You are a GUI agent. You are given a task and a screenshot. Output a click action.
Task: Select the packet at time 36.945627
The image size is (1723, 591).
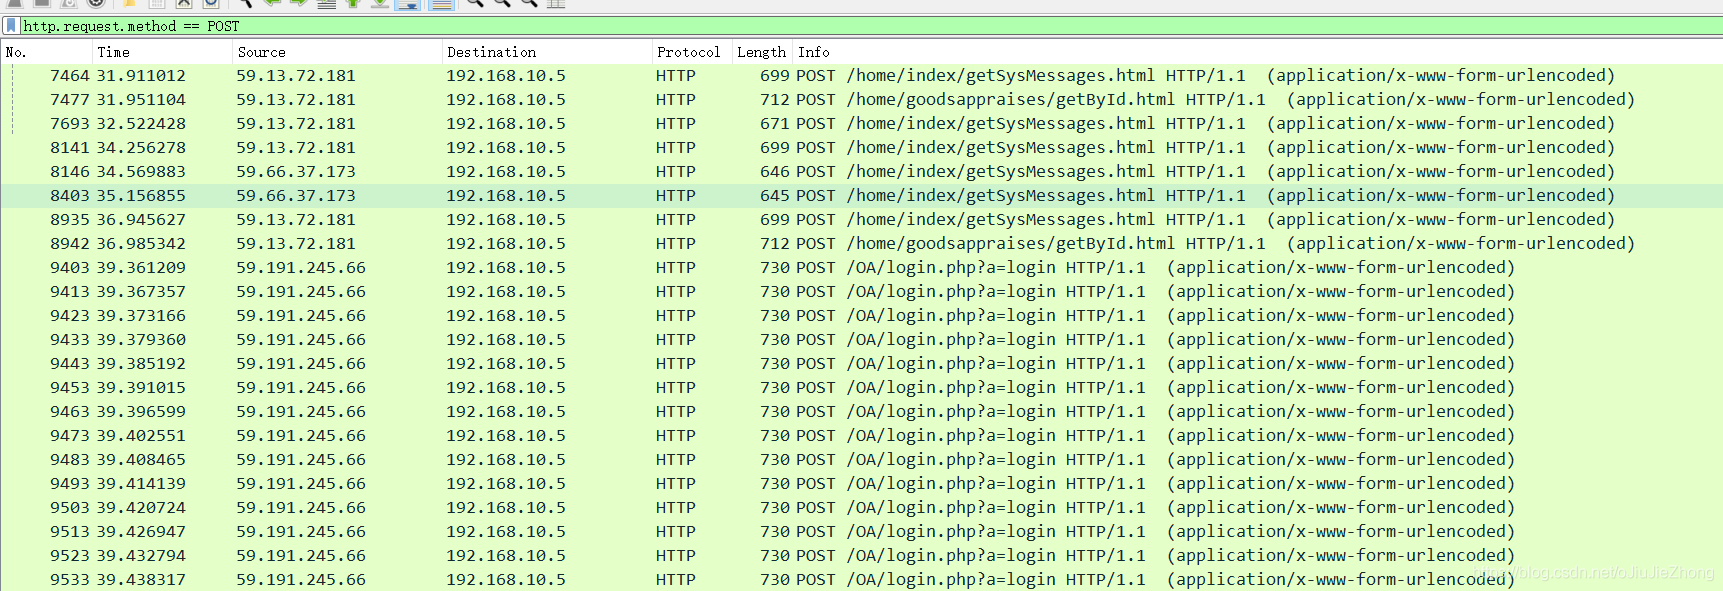point(861,219)
